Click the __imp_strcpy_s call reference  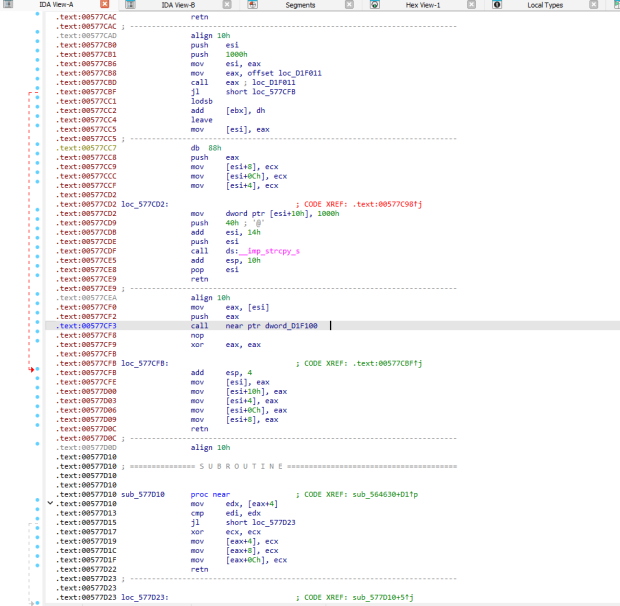(x=269, y=251)
